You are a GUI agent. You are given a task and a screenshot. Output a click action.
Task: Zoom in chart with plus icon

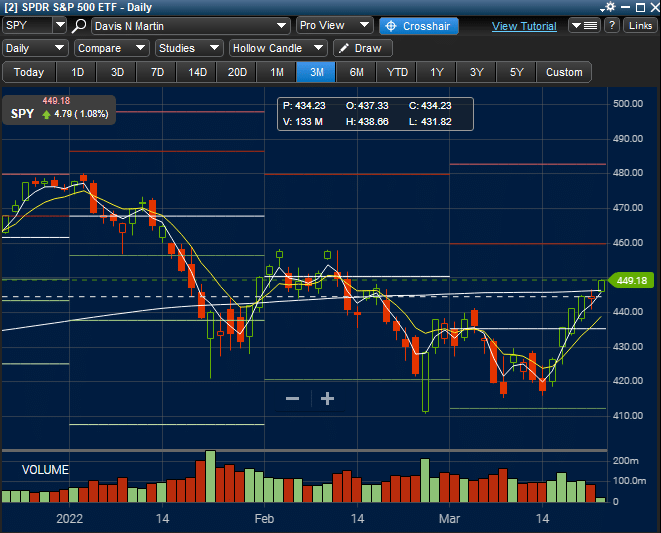coord(328,398)
